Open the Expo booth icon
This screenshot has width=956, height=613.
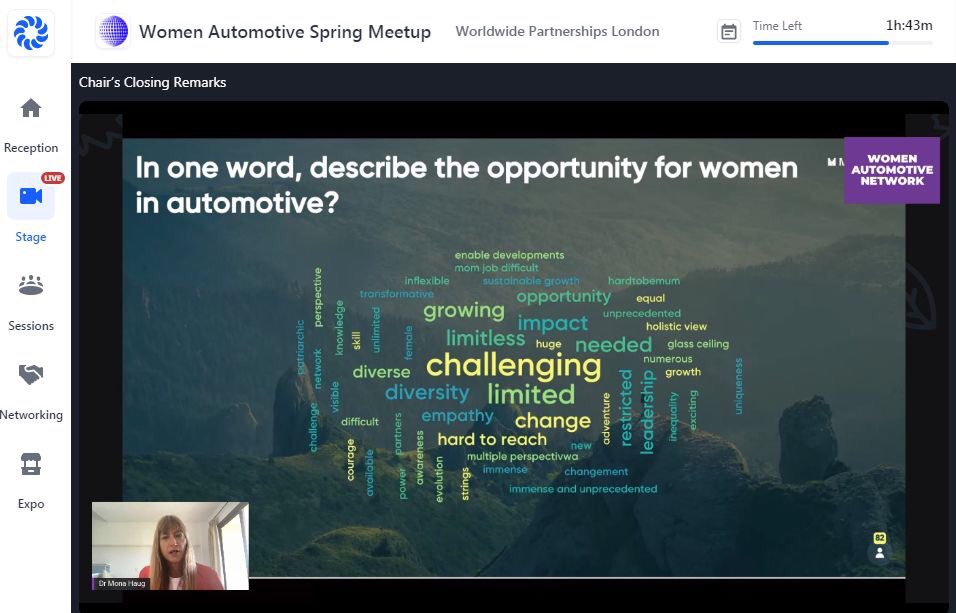[31, 464]
